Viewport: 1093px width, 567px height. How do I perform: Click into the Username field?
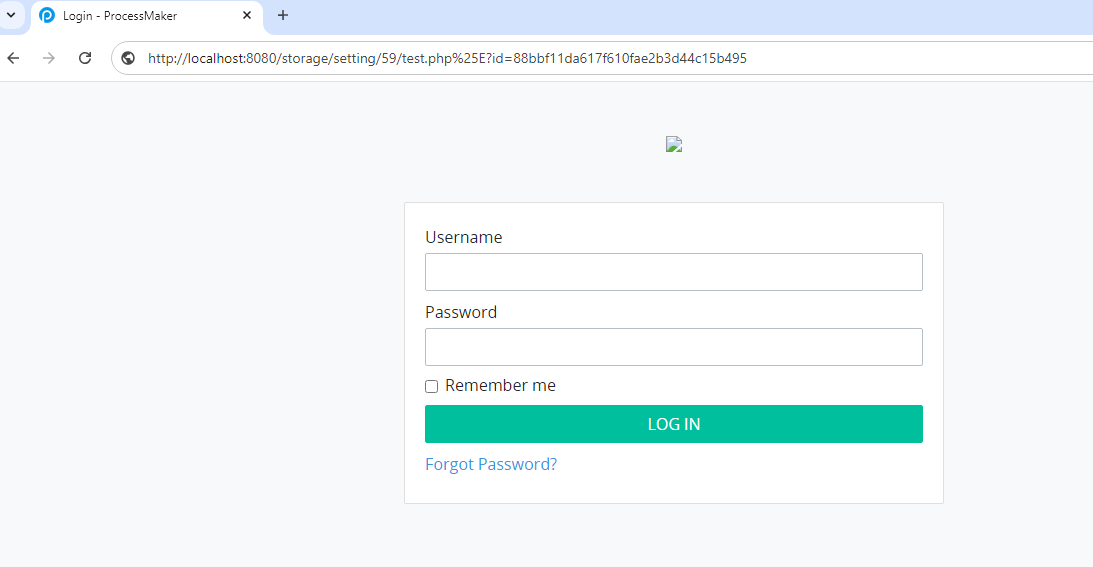tap(673, 272)
